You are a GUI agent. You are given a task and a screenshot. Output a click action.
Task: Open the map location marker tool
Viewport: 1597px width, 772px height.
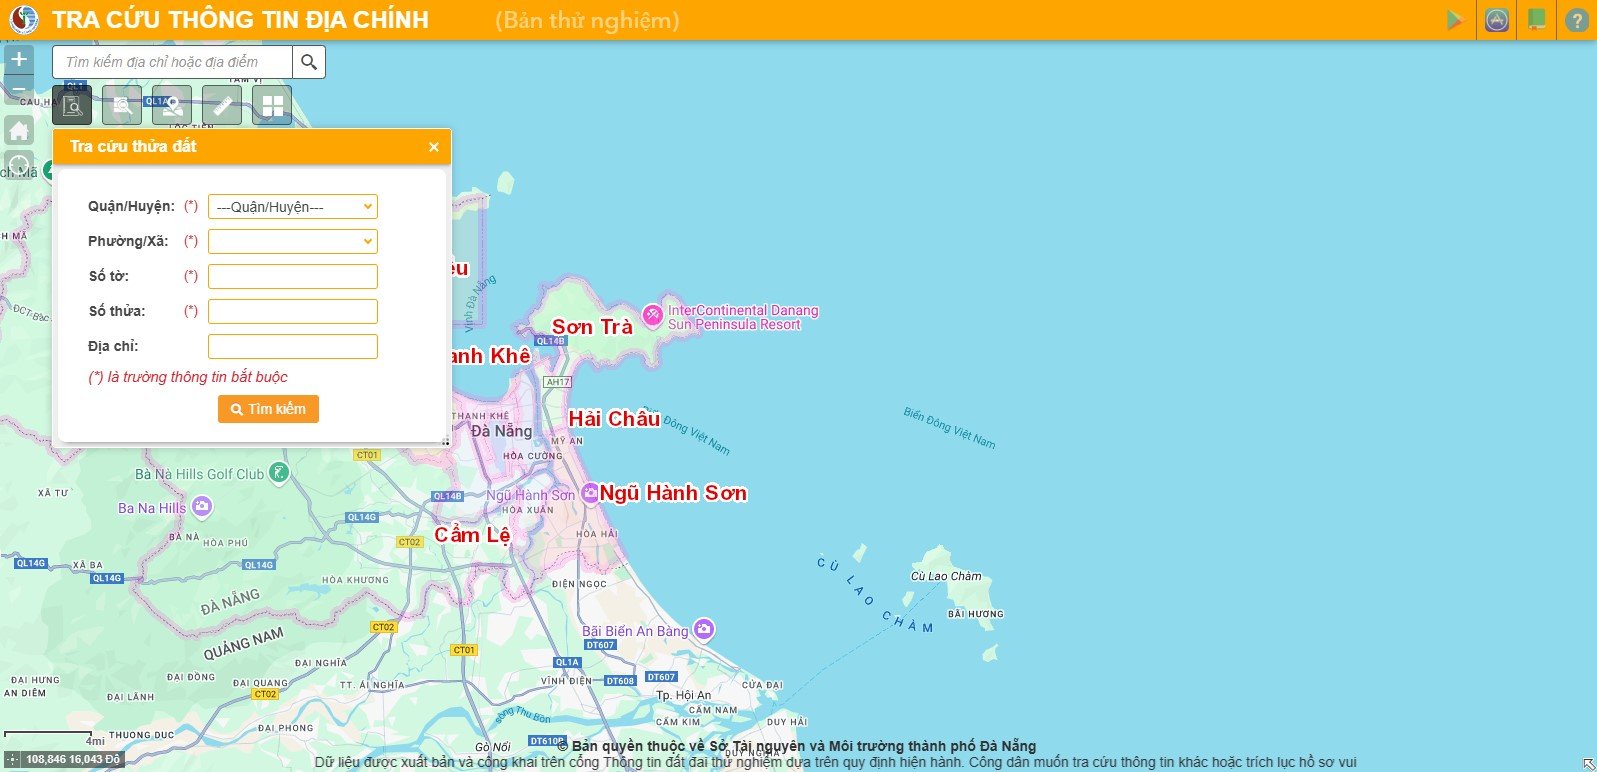pyautogui.click(x=172, y=105)
